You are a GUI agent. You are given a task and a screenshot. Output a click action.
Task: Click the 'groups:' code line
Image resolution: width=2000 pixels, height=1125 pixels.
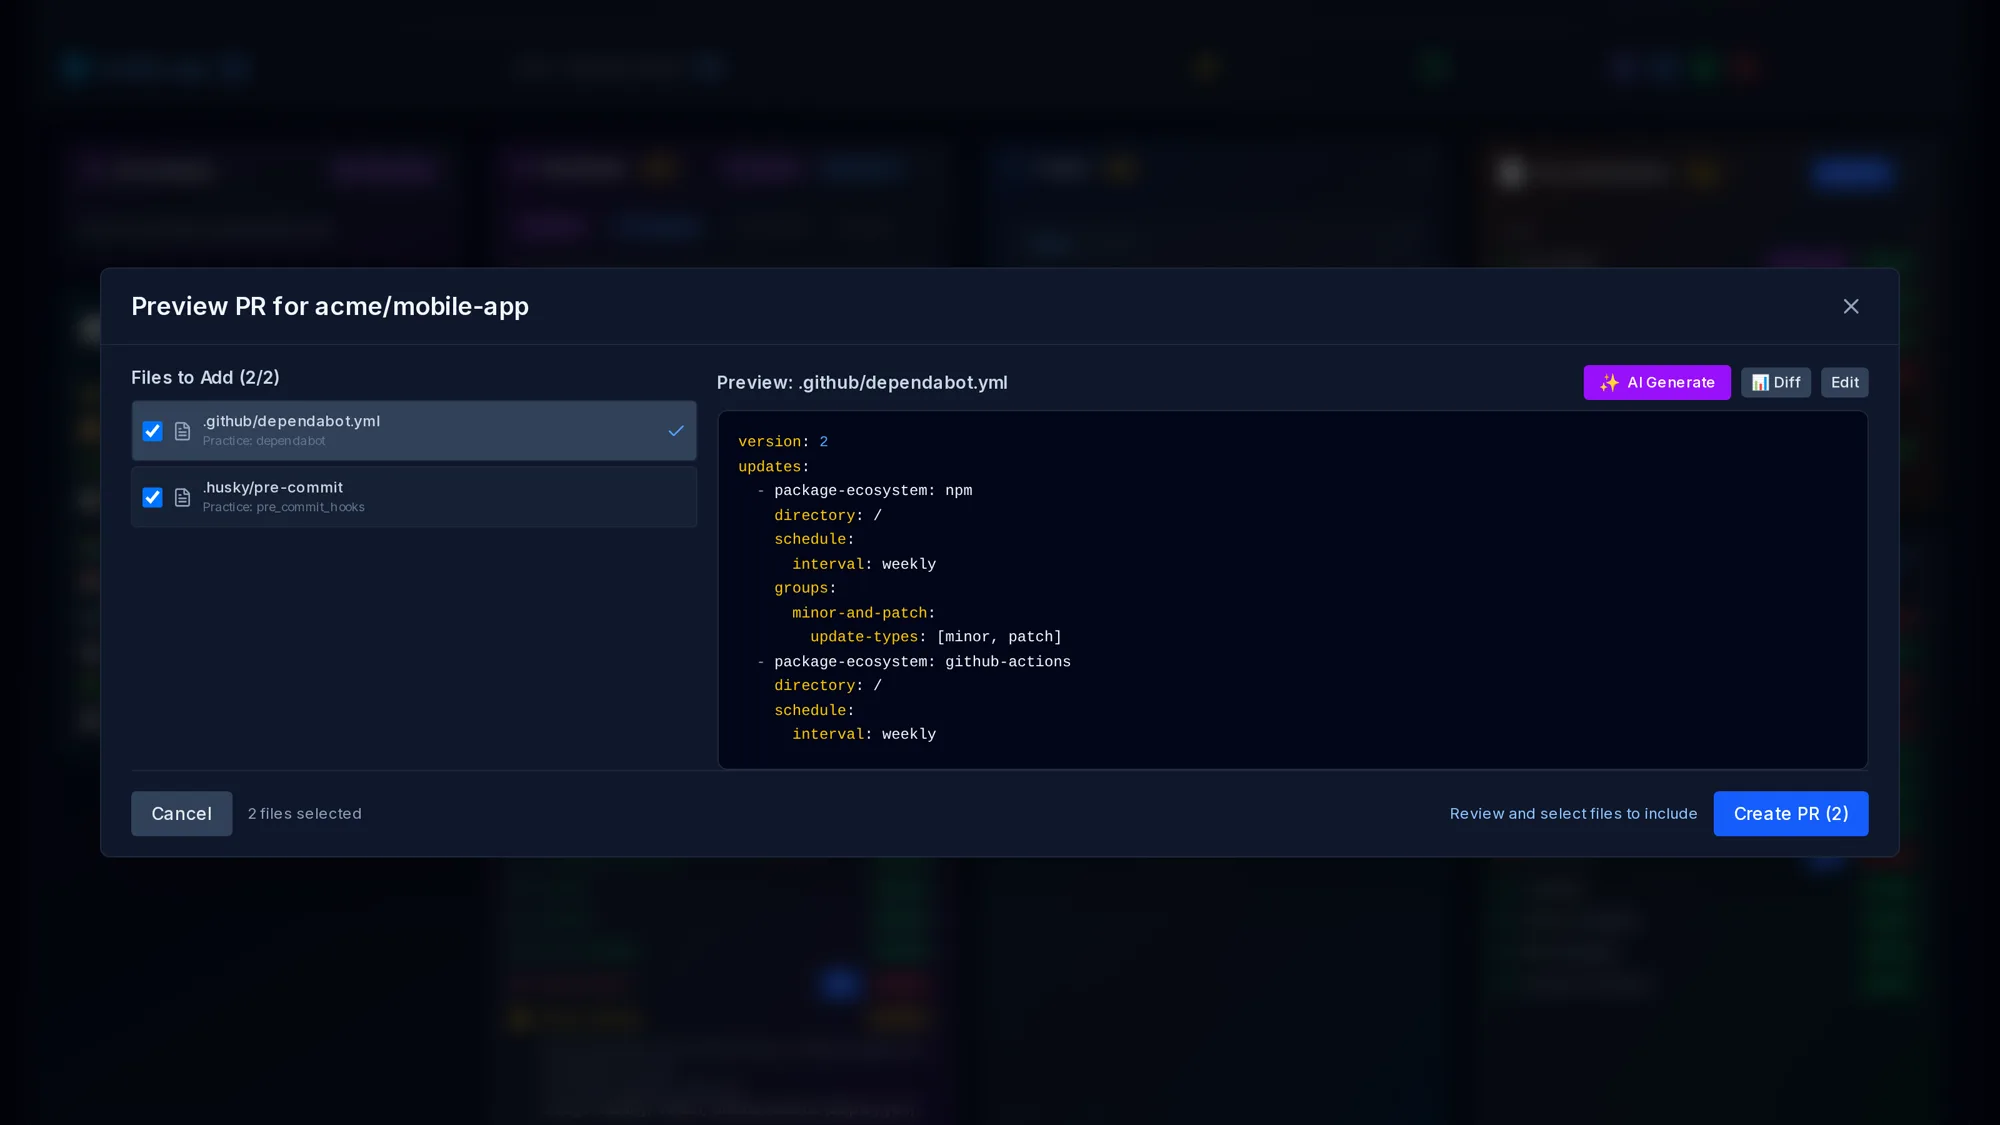805,588
